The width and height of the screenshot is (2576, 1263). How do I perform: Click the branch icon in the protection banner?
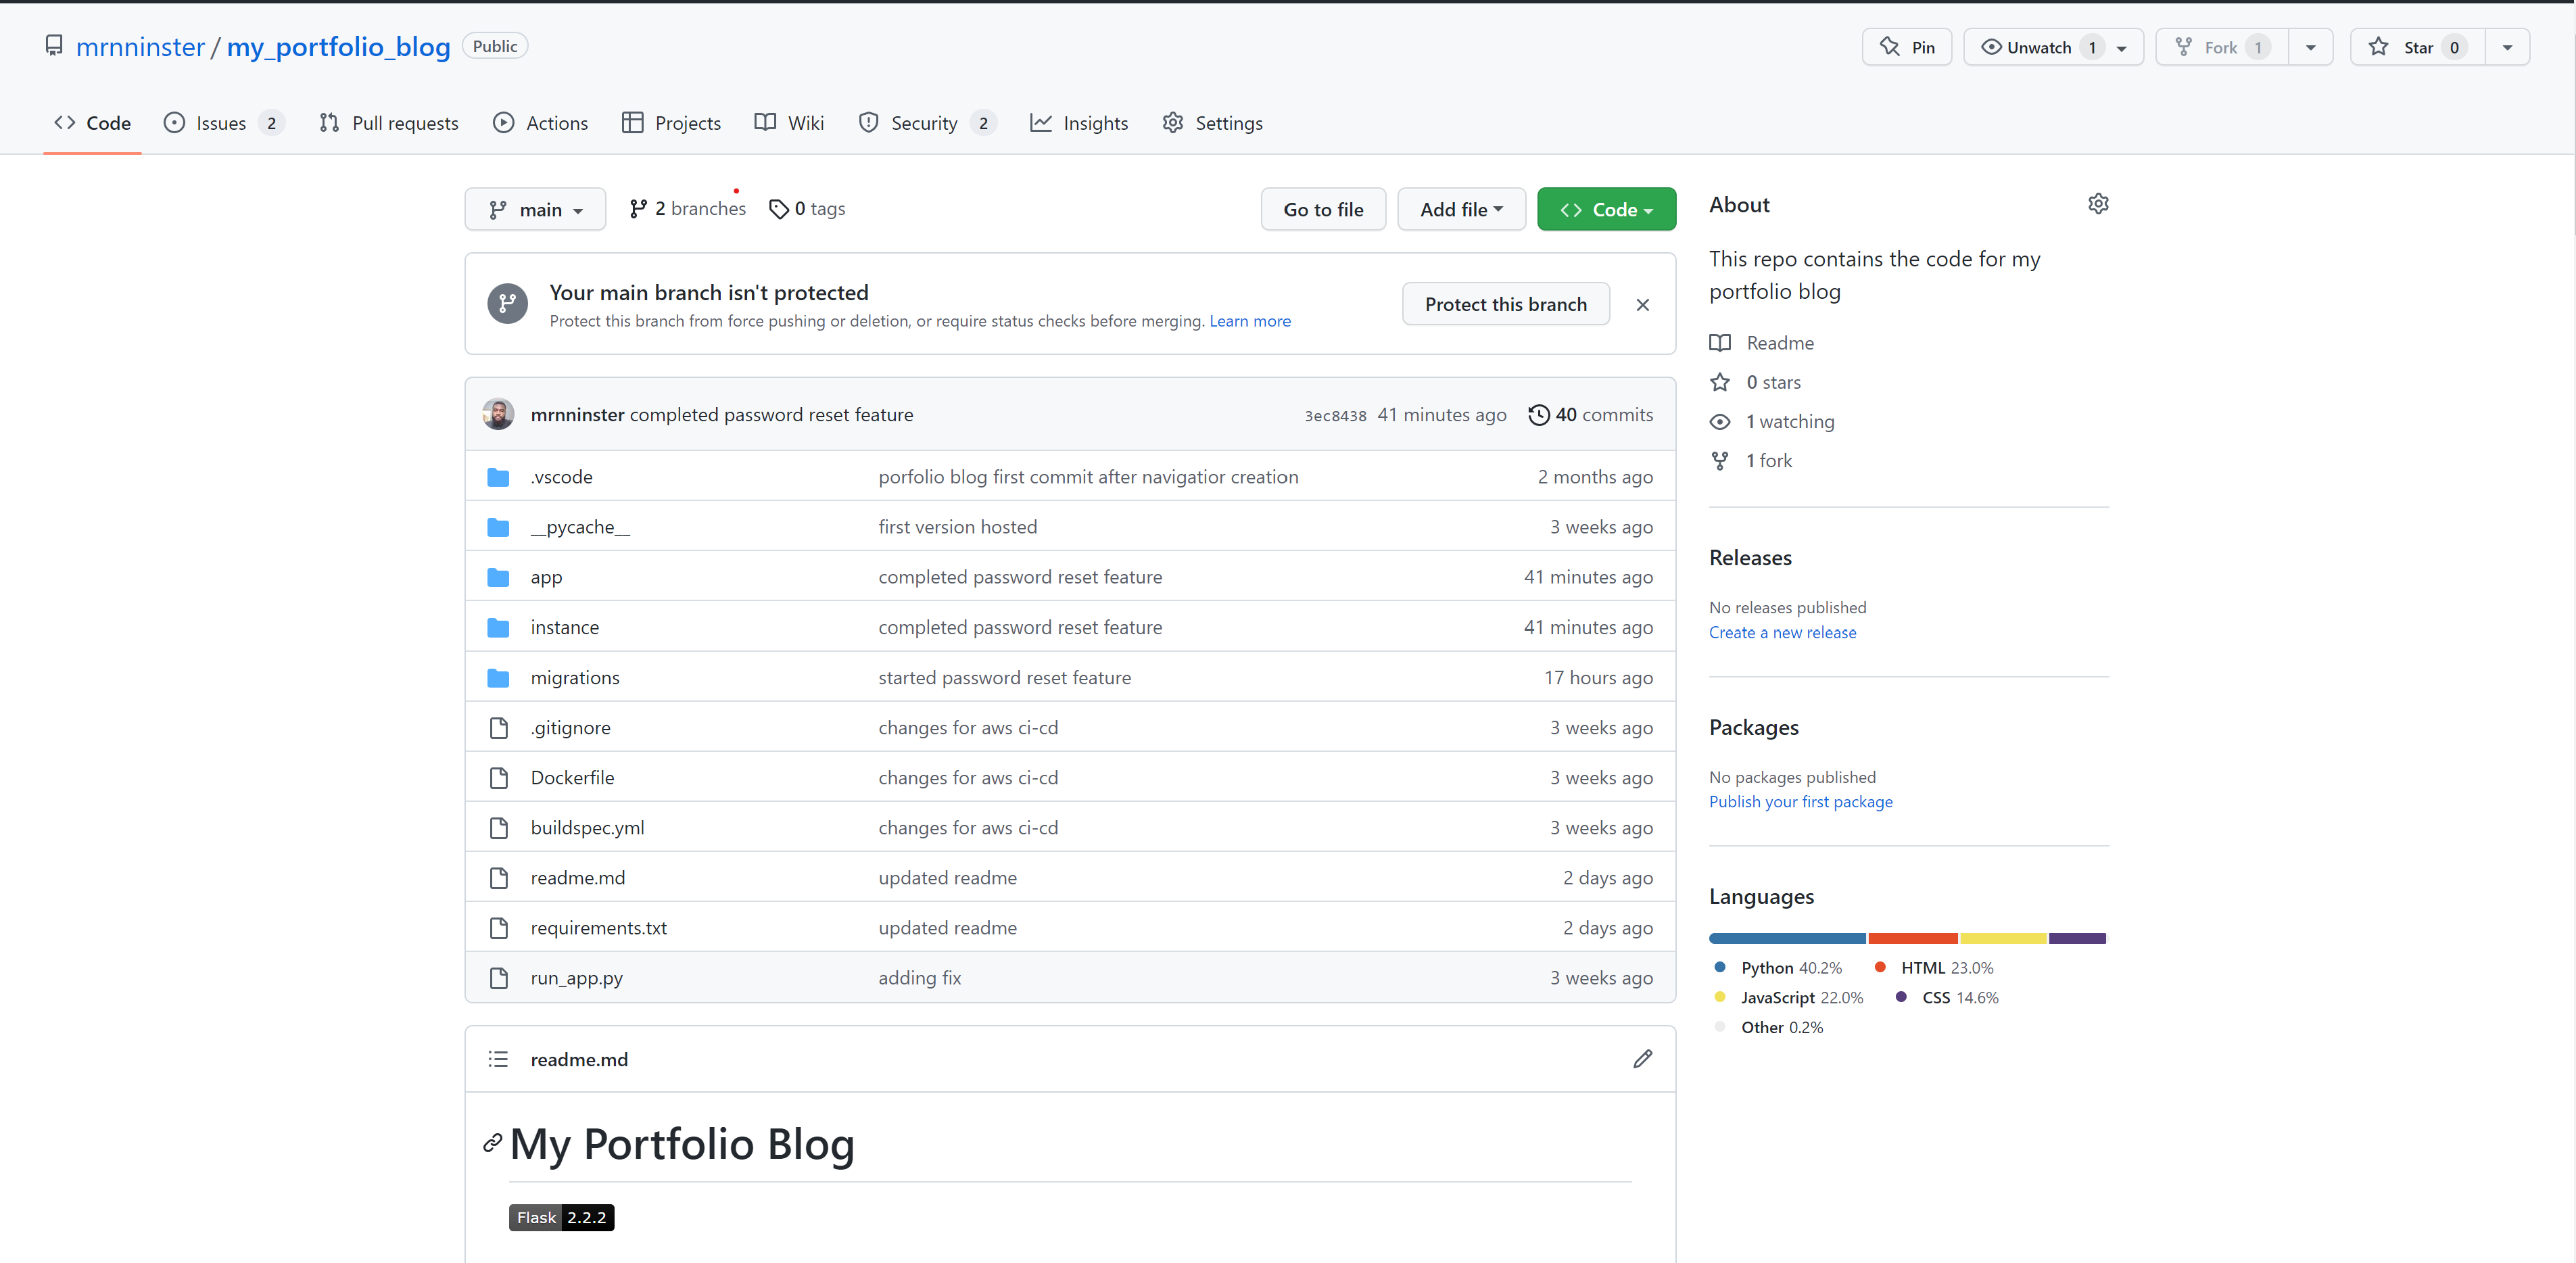(507, 303)
